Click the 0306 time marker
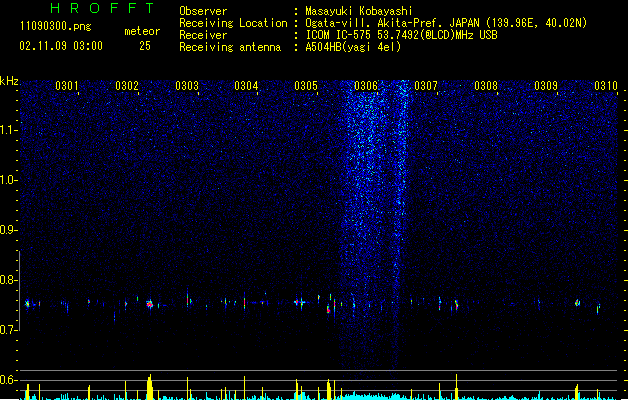 click(366, 86)
